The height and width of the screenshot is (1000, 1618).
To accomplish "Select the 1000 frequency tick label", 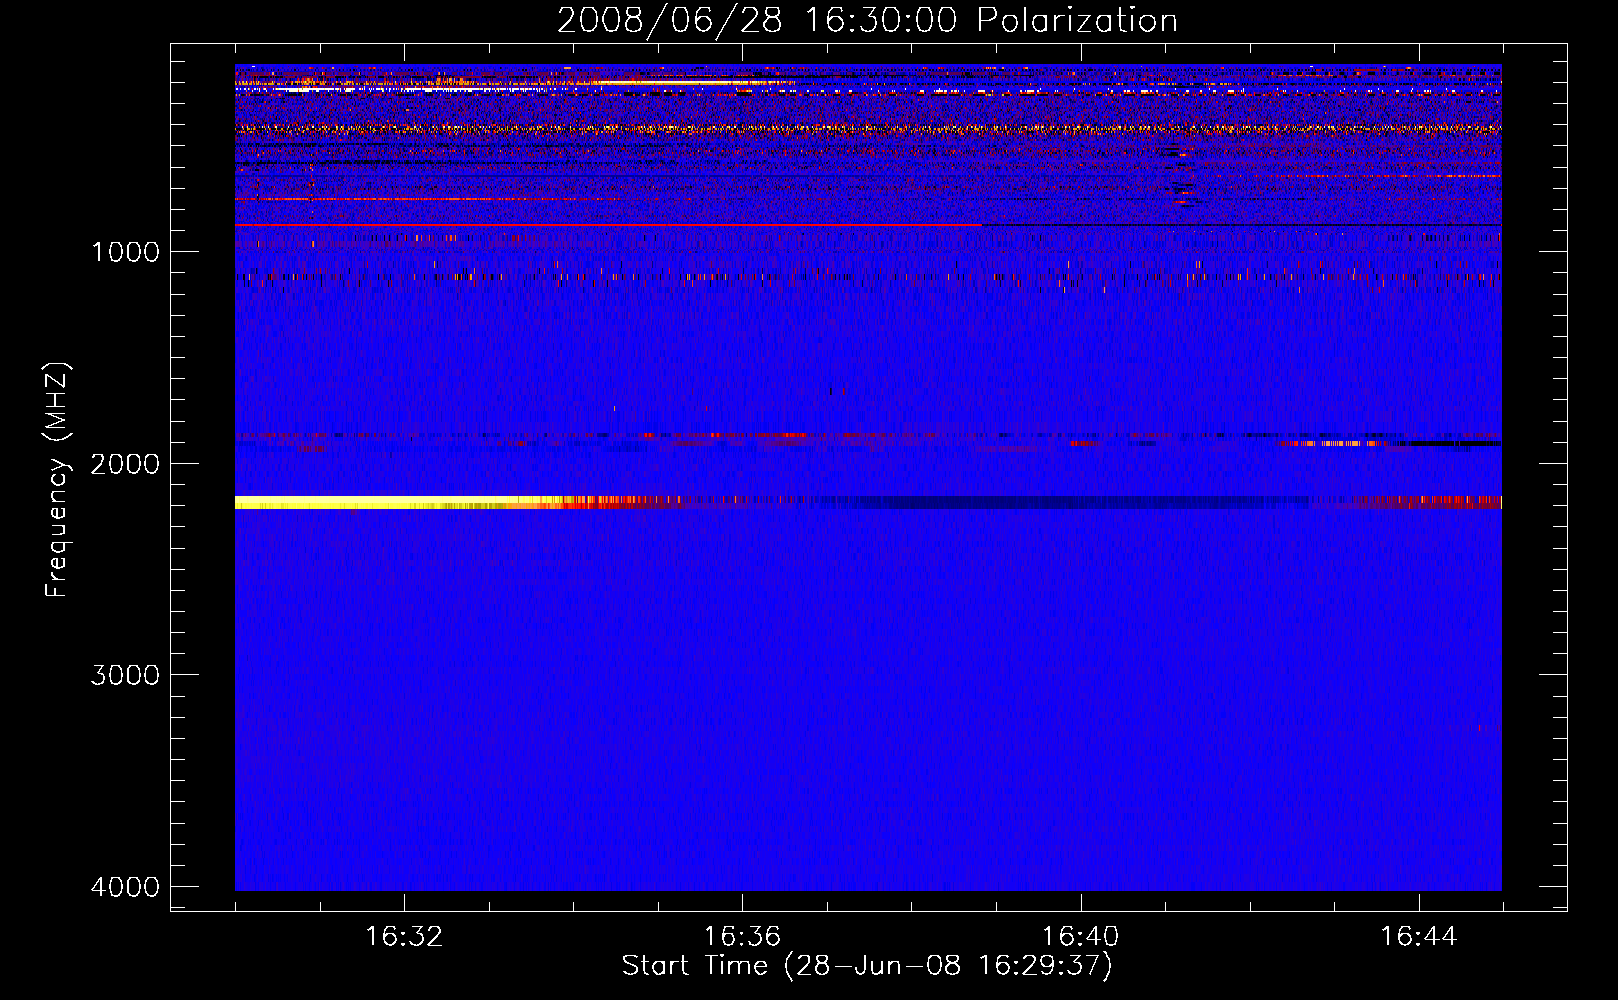I will coord(125,252).
